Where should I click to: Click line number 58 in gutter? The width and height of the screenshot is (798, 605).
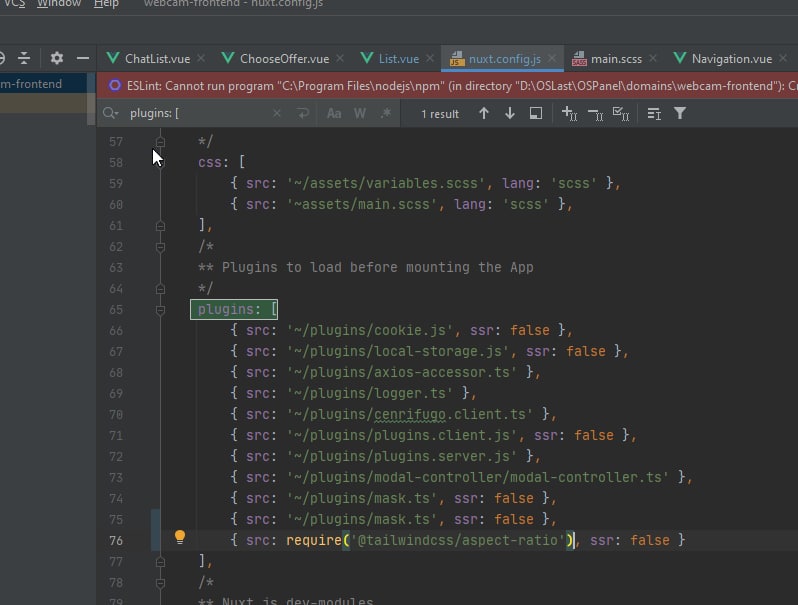(116, 162)
